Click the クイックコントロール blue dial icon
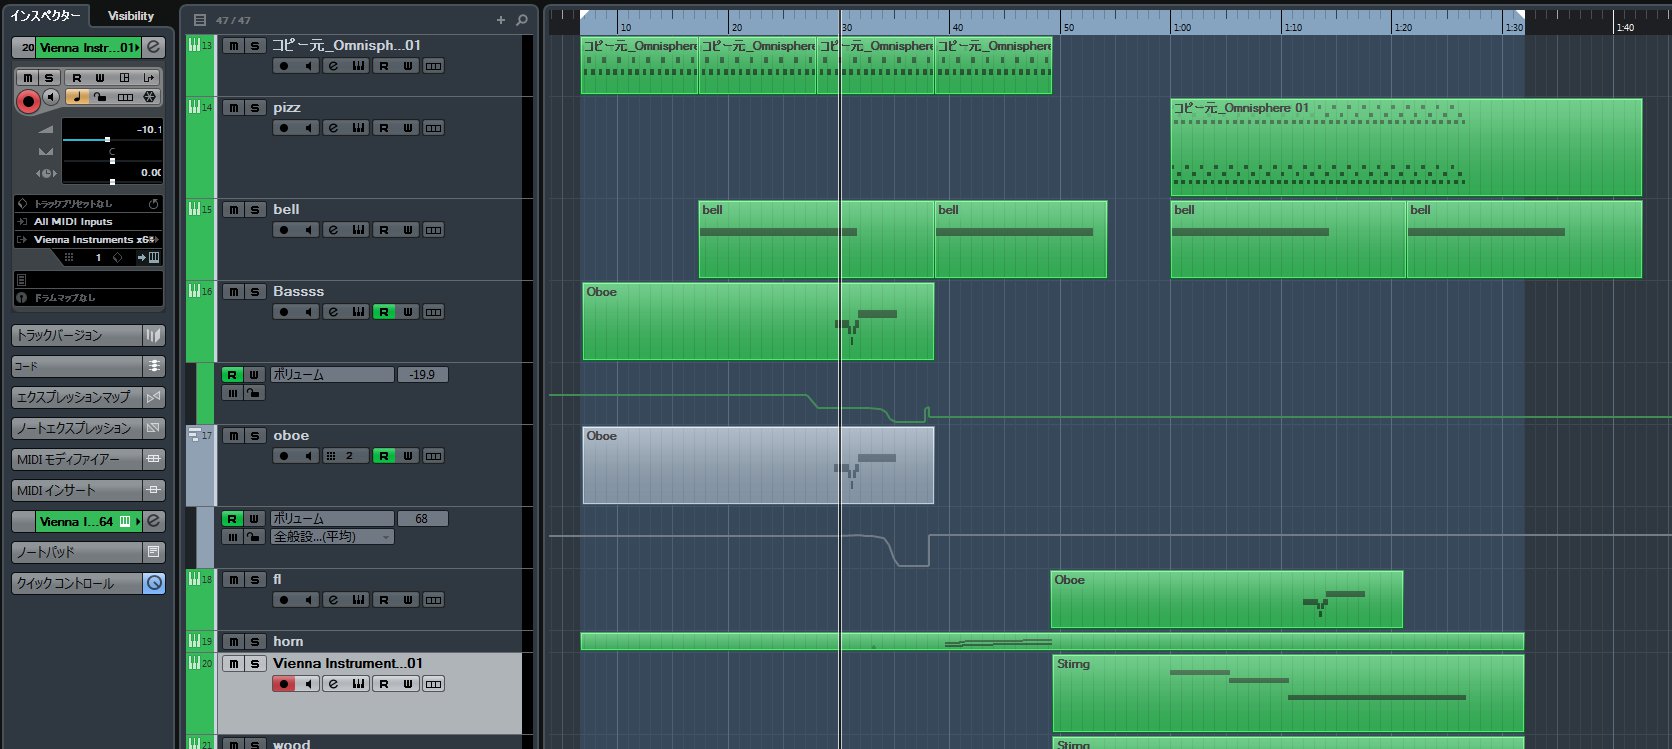 click(x=154, y=583)
